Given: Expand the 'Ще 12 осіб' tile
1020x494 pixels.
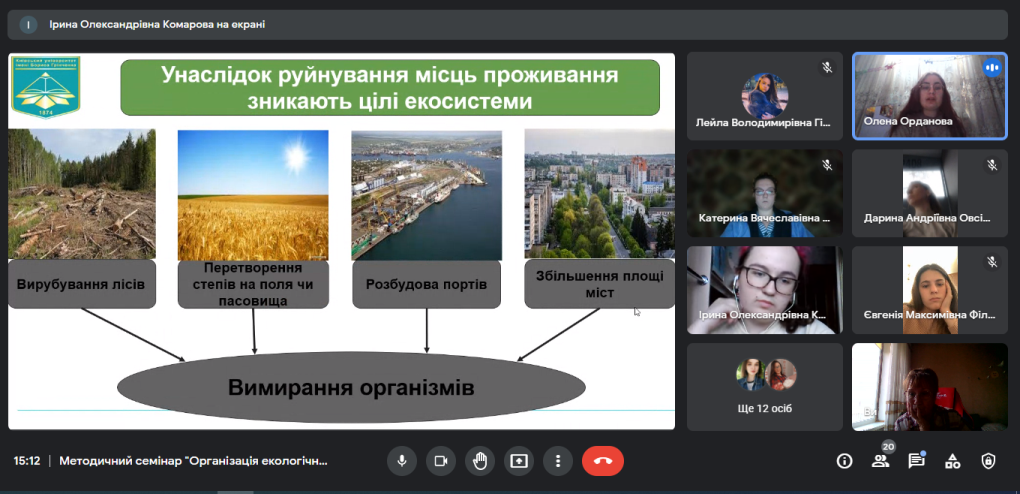Looking at the screenshot, I should coord(765,387).
